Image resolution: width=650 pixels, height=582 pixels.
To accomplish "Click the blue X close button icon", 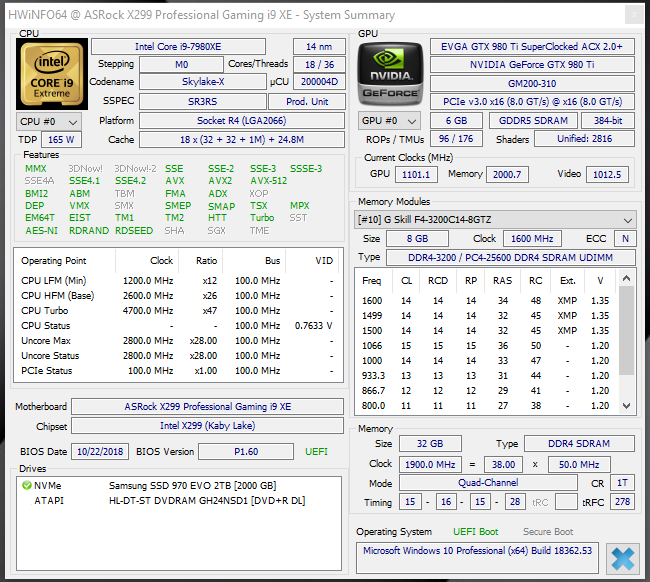I will click(x=623, y=559).
